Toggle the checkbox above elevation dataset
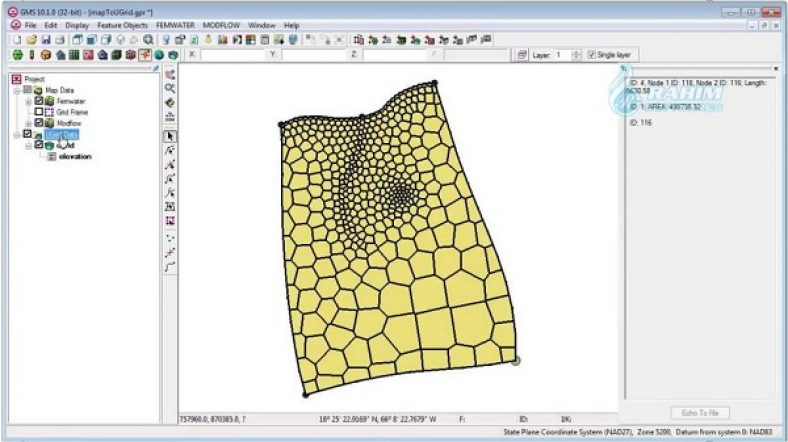The image size is (788, 442). click(39, 145)
